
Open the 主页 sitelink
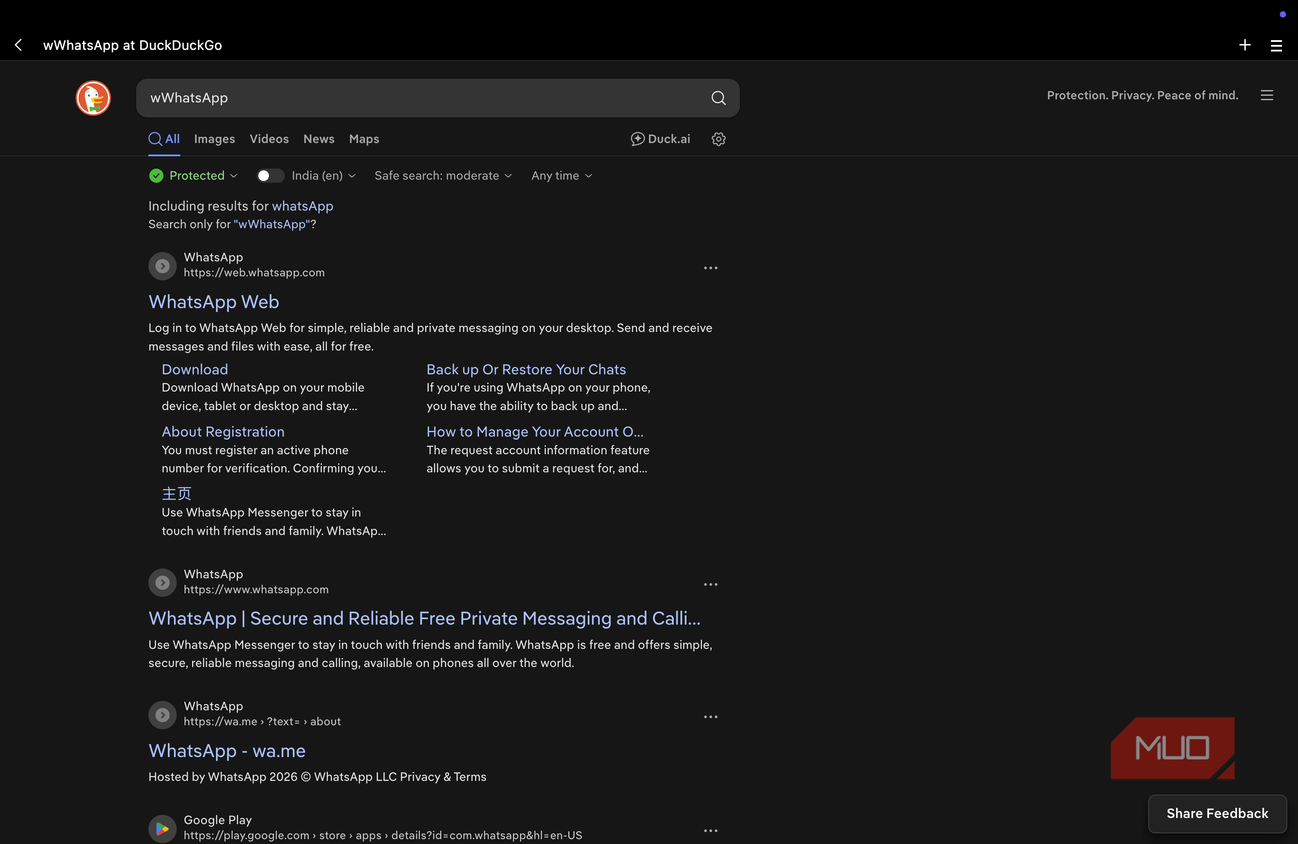177,494
